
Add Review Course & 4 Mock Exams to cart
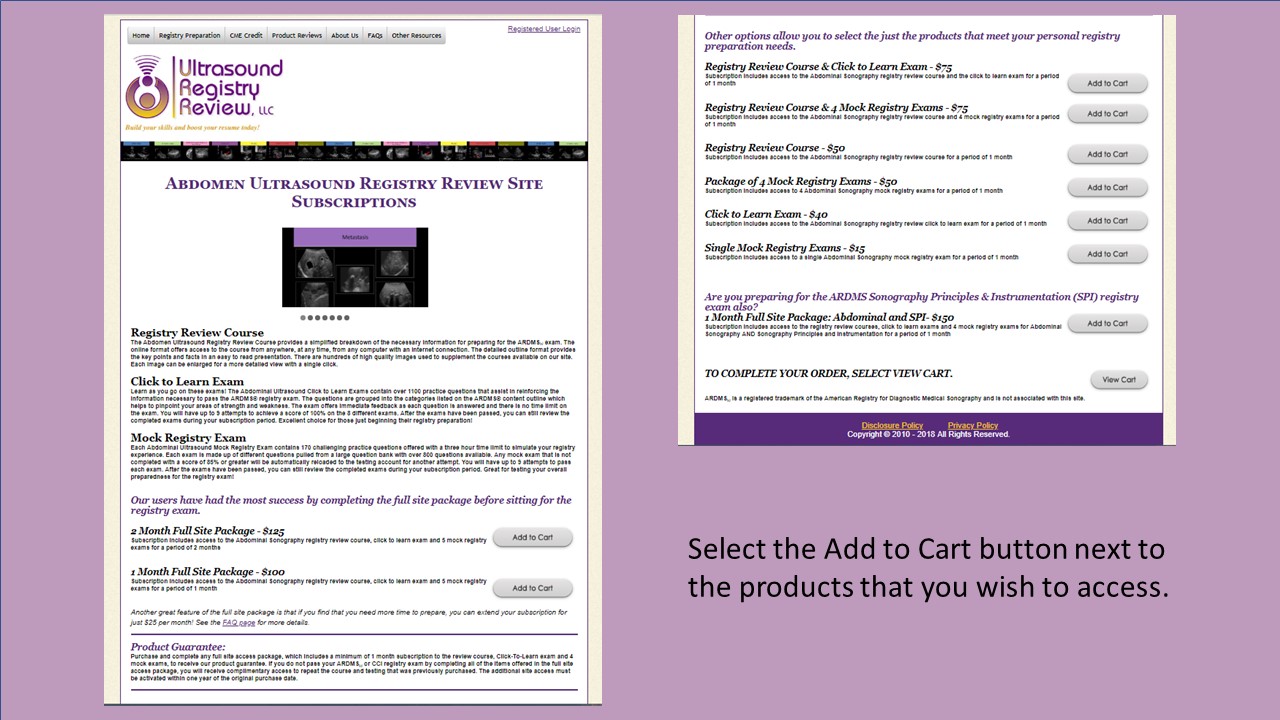point(1108,114)
